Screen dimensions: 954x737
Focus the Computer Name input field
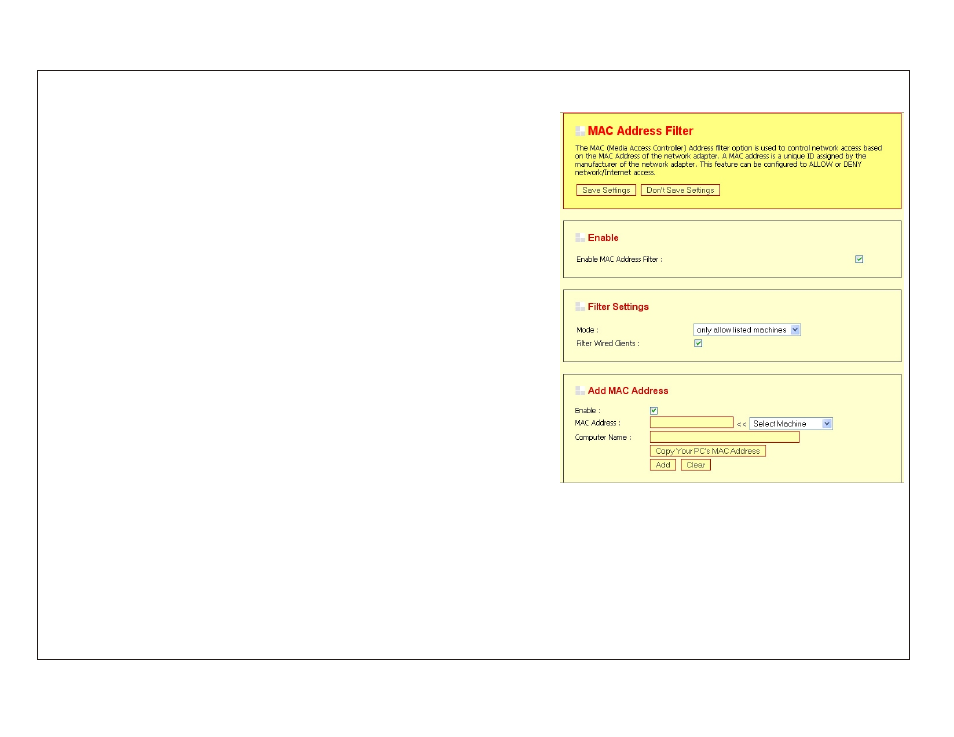click(x=725, y=437)
